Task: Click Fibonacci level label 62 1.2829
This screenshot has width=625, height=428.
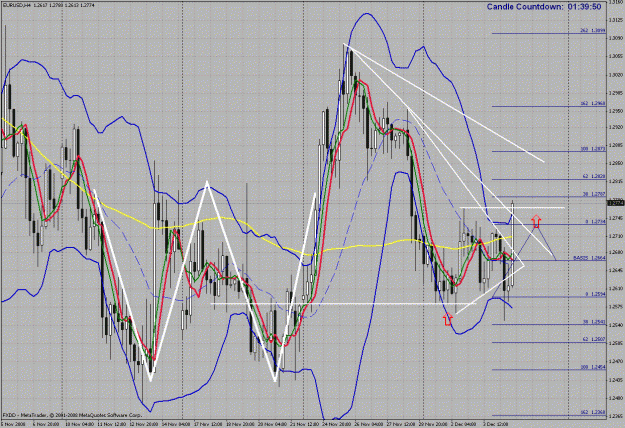Action: click(594, 176)
